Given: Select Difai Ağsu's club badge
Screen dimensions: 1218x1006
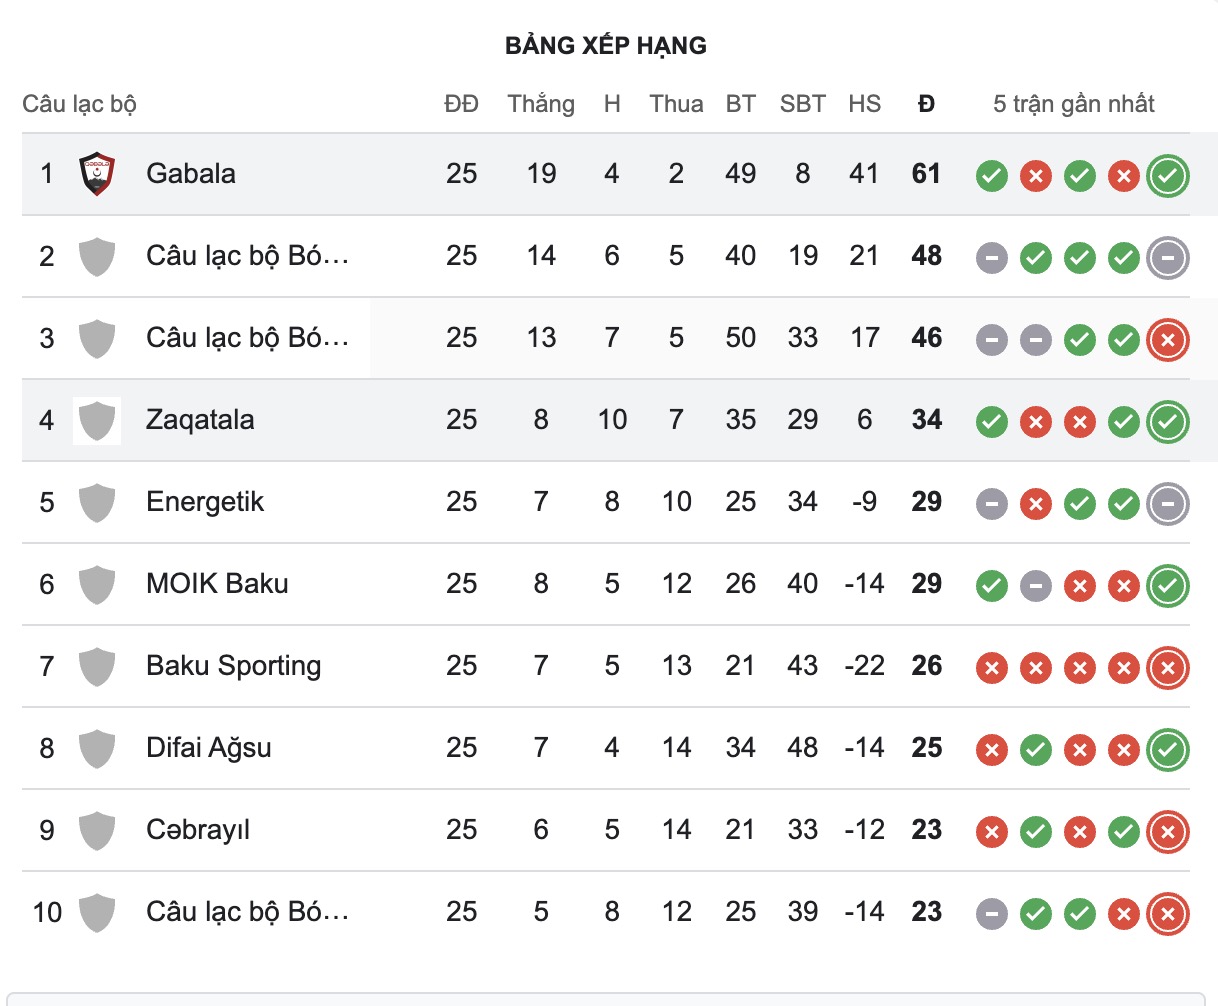Looking at the screenshot, I should 97,749.
